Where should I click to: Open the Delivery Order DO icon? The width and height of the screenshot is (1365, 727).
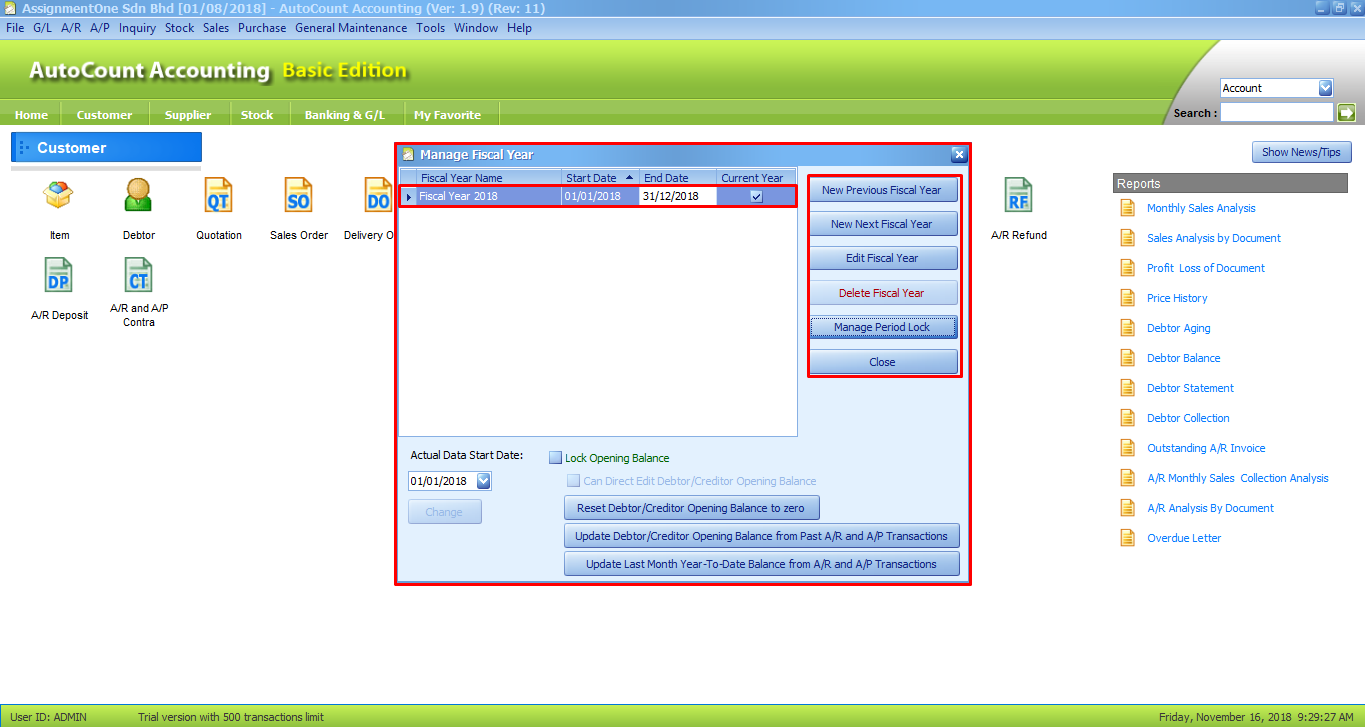point(378,195)
